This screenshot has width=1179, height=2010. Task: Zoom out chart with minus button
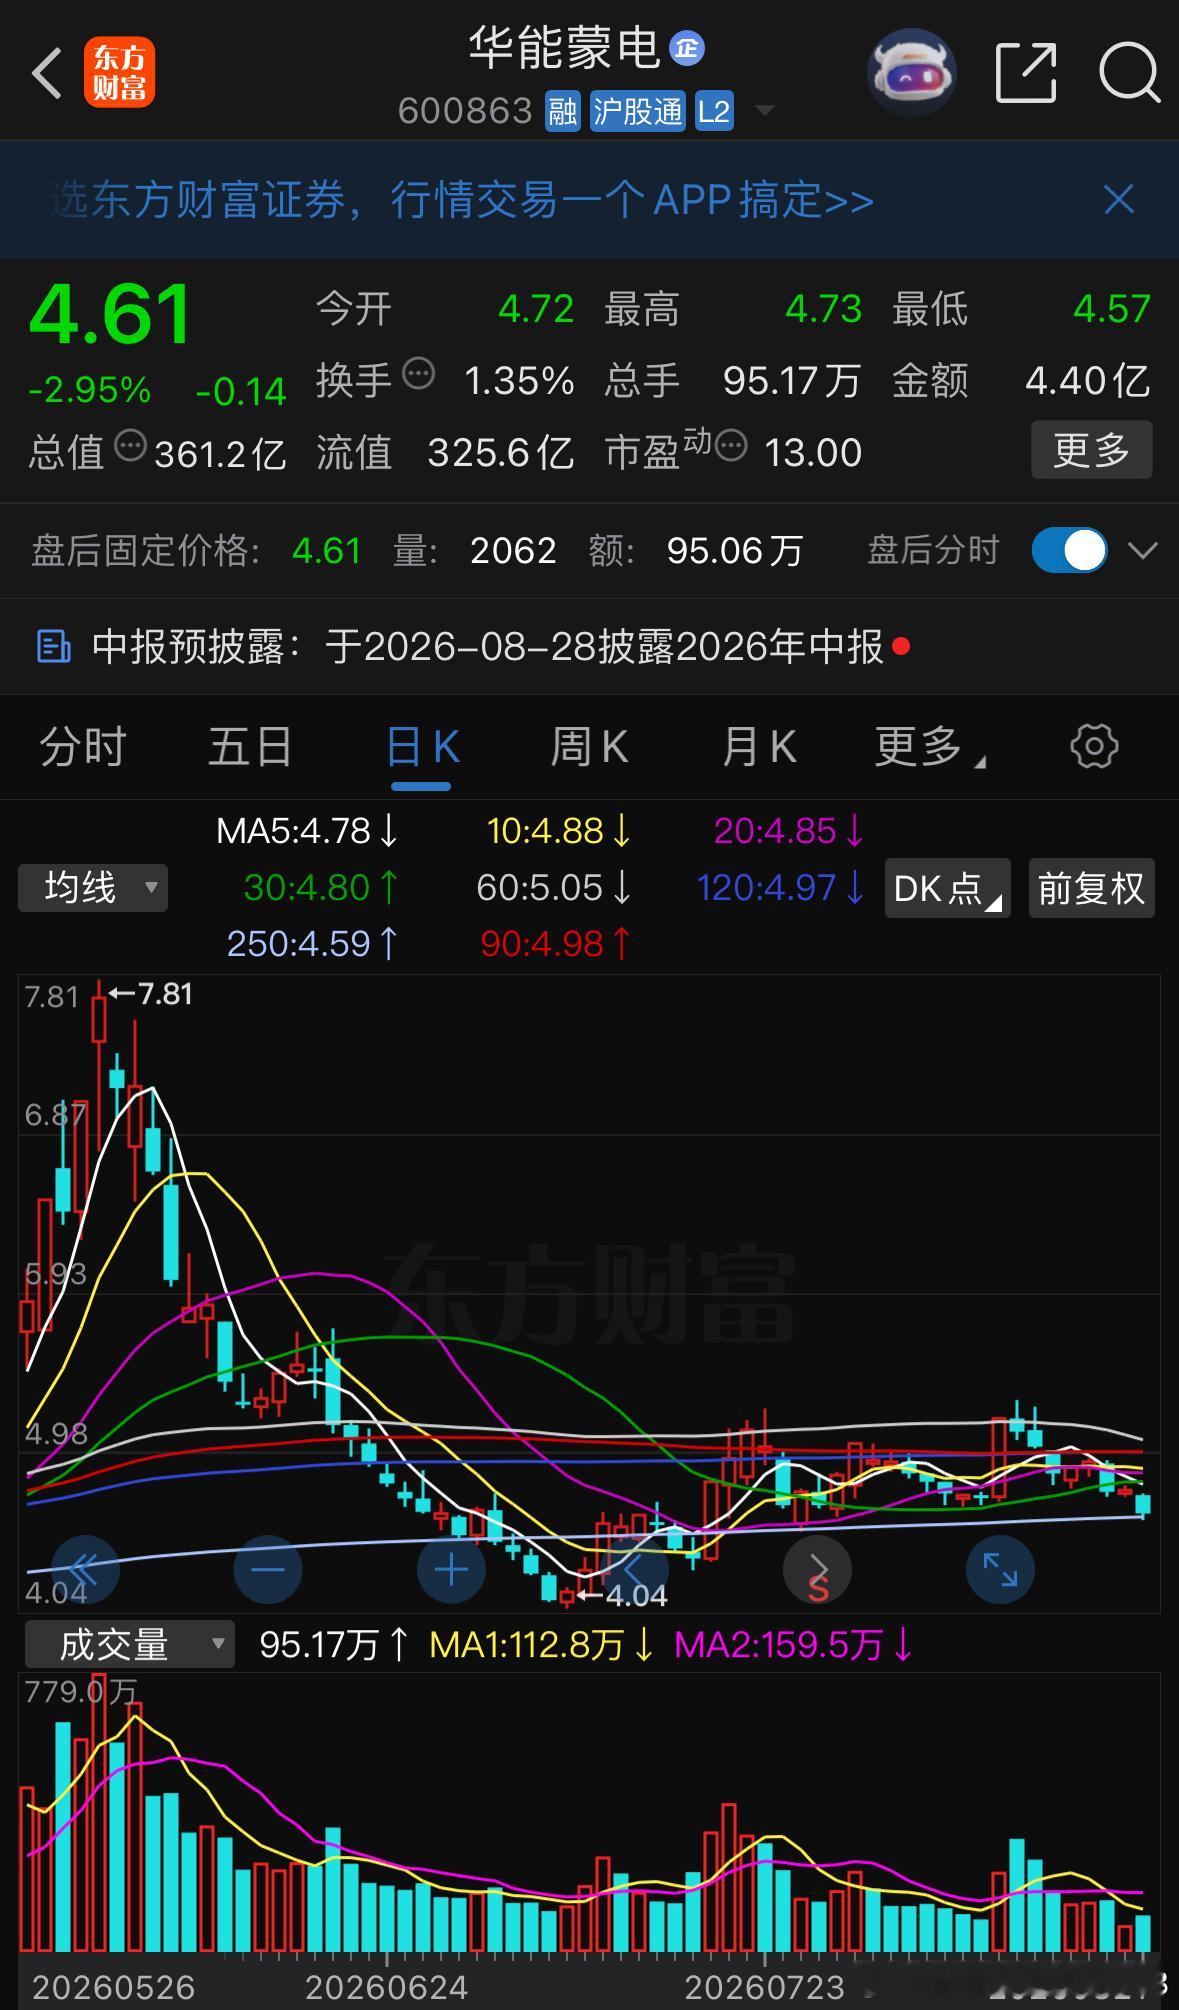click(x=268, y=1569)
